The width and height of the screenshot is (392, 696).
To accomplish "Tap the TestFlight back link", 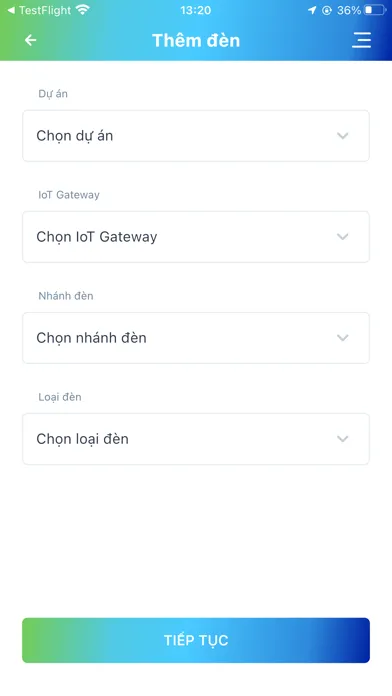I will tap(39, 10).
